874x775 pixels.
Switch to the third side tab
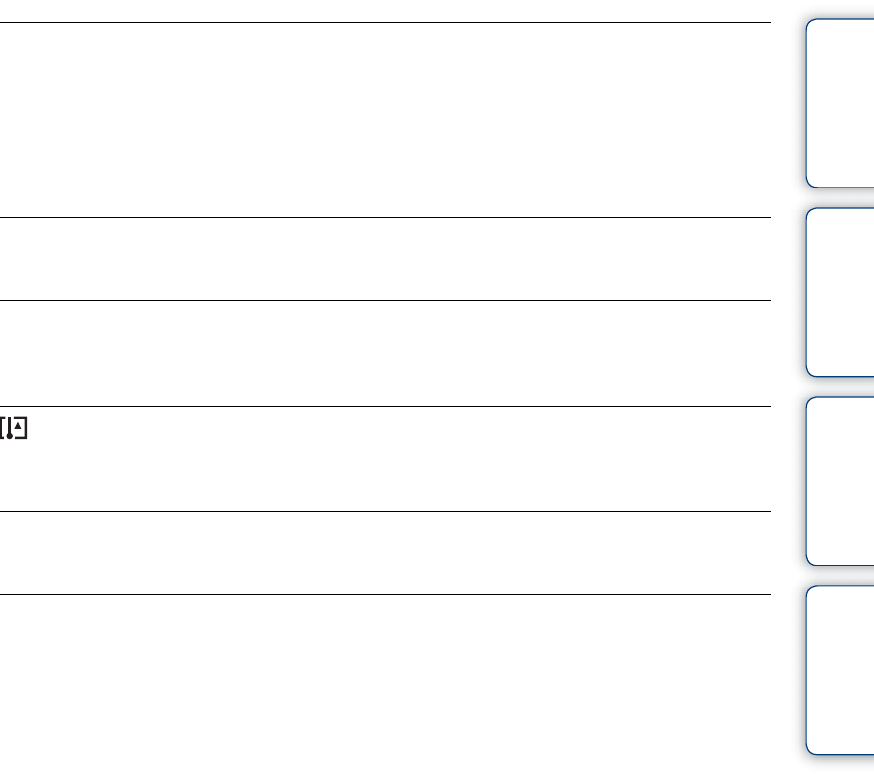click(x=840, y=481)
